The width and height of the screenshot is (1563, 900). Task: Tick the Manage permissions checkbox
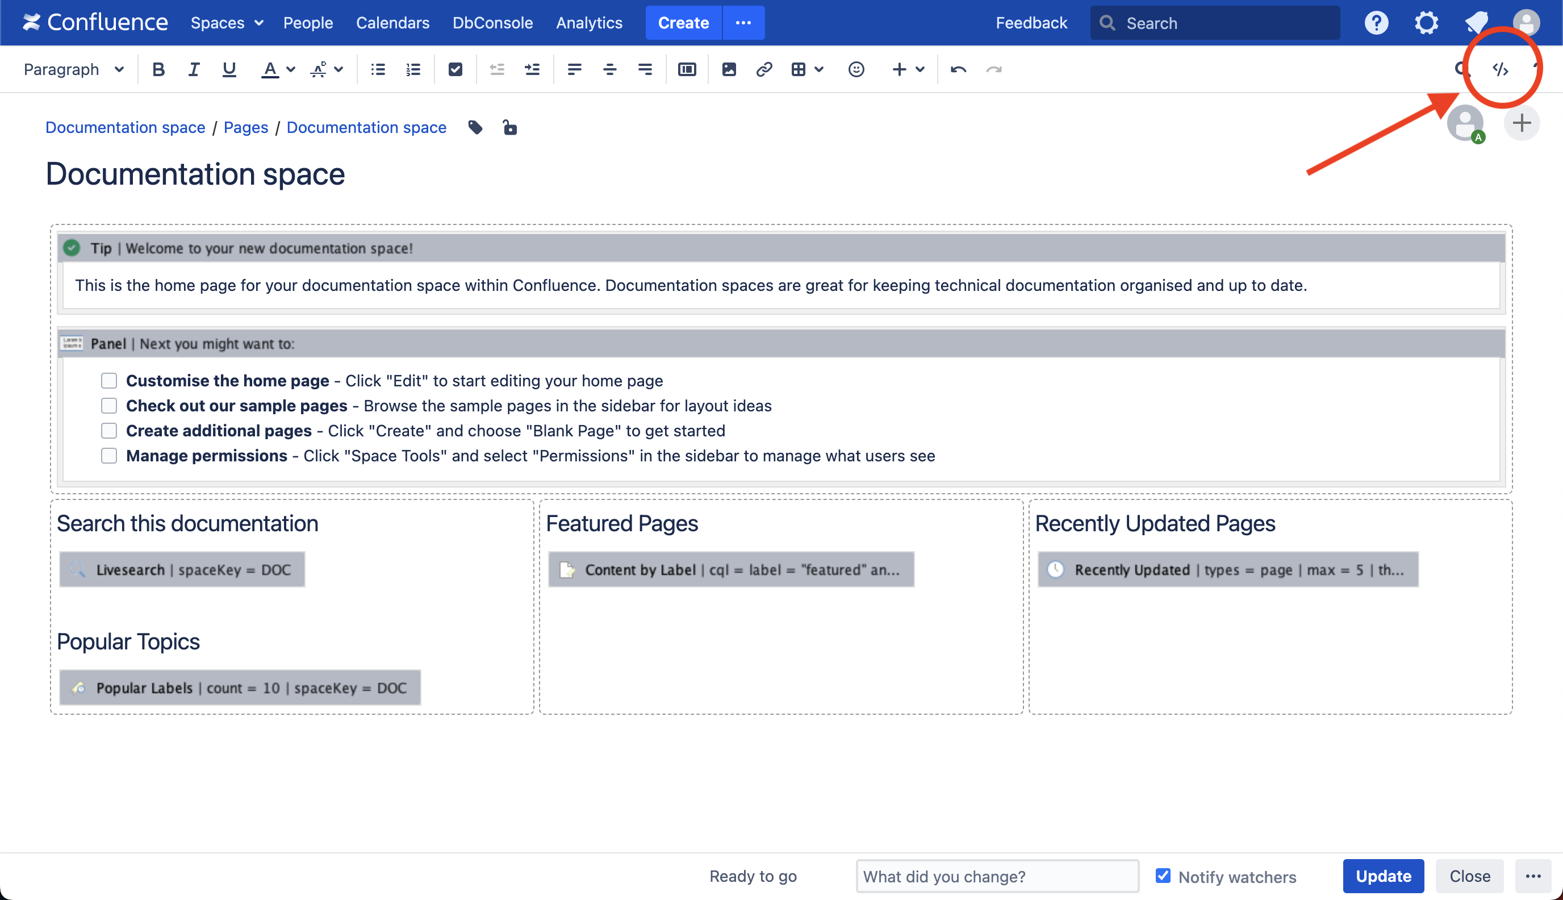(109, 455)
